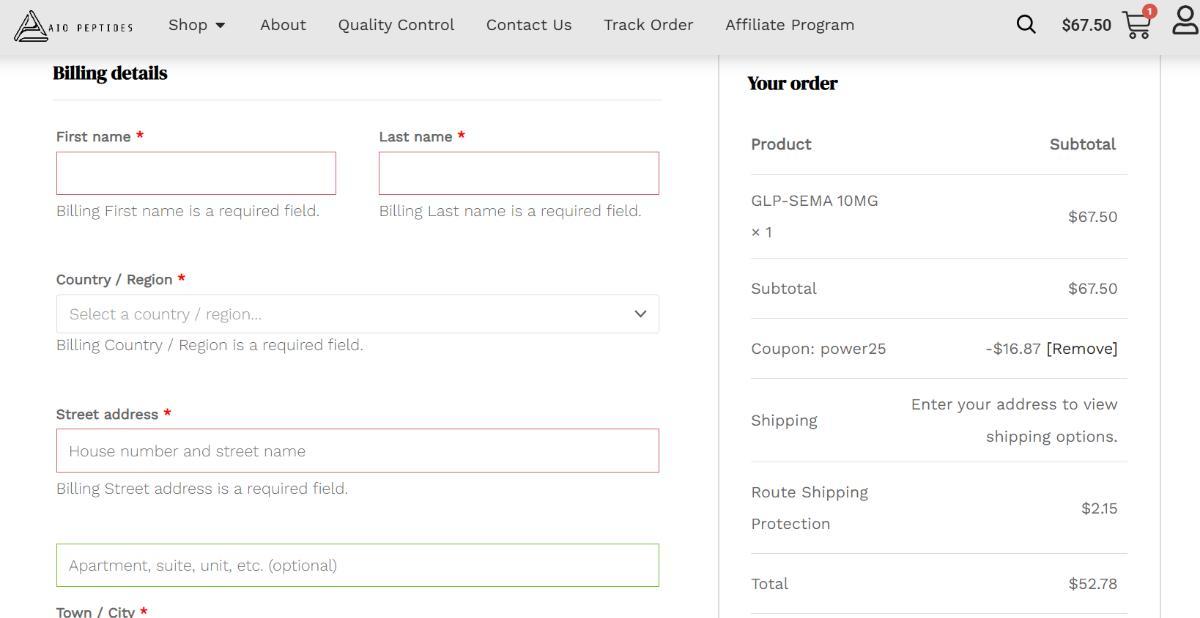
Task: Remove the power25 coupon
Action: point(1082,349)
